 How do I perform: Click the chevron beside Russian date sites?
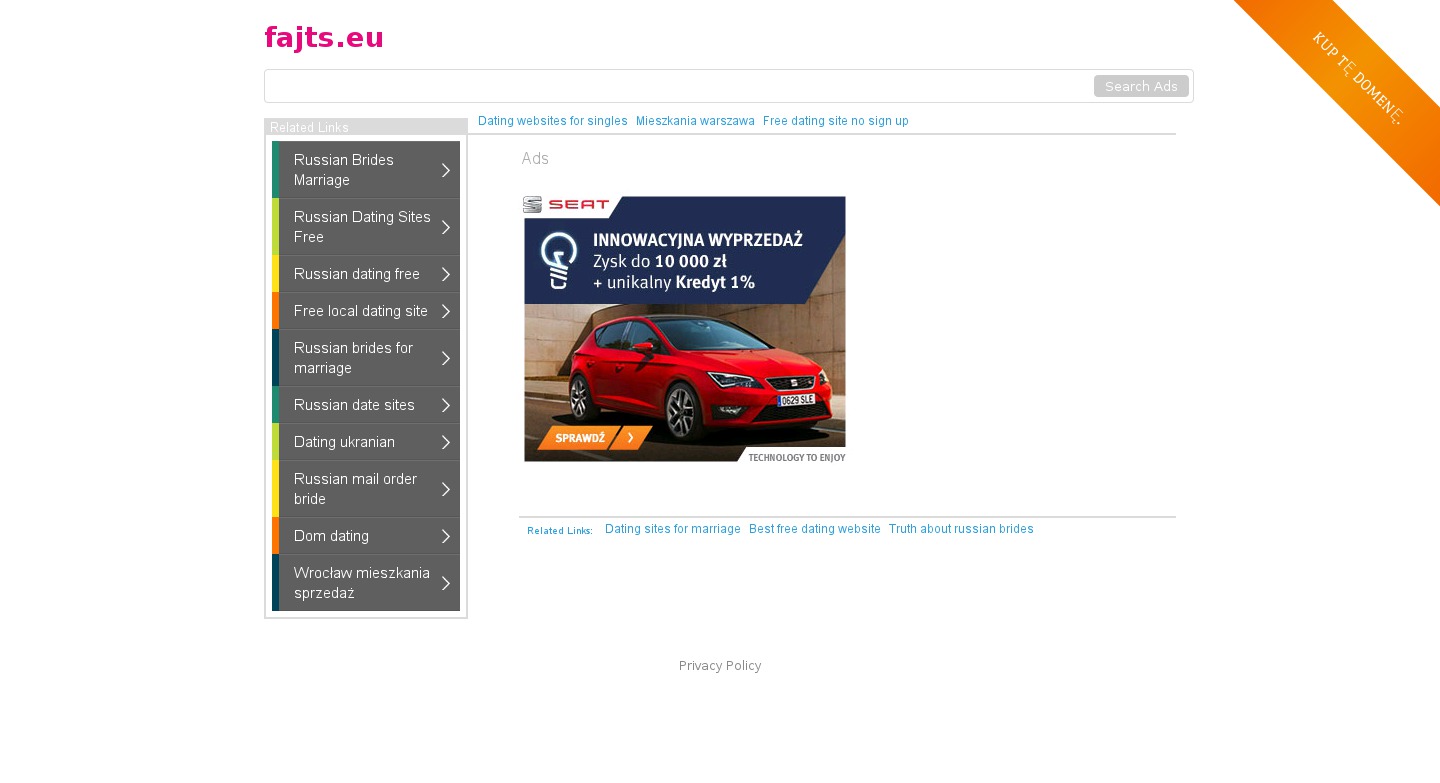[x=446, y=405]
